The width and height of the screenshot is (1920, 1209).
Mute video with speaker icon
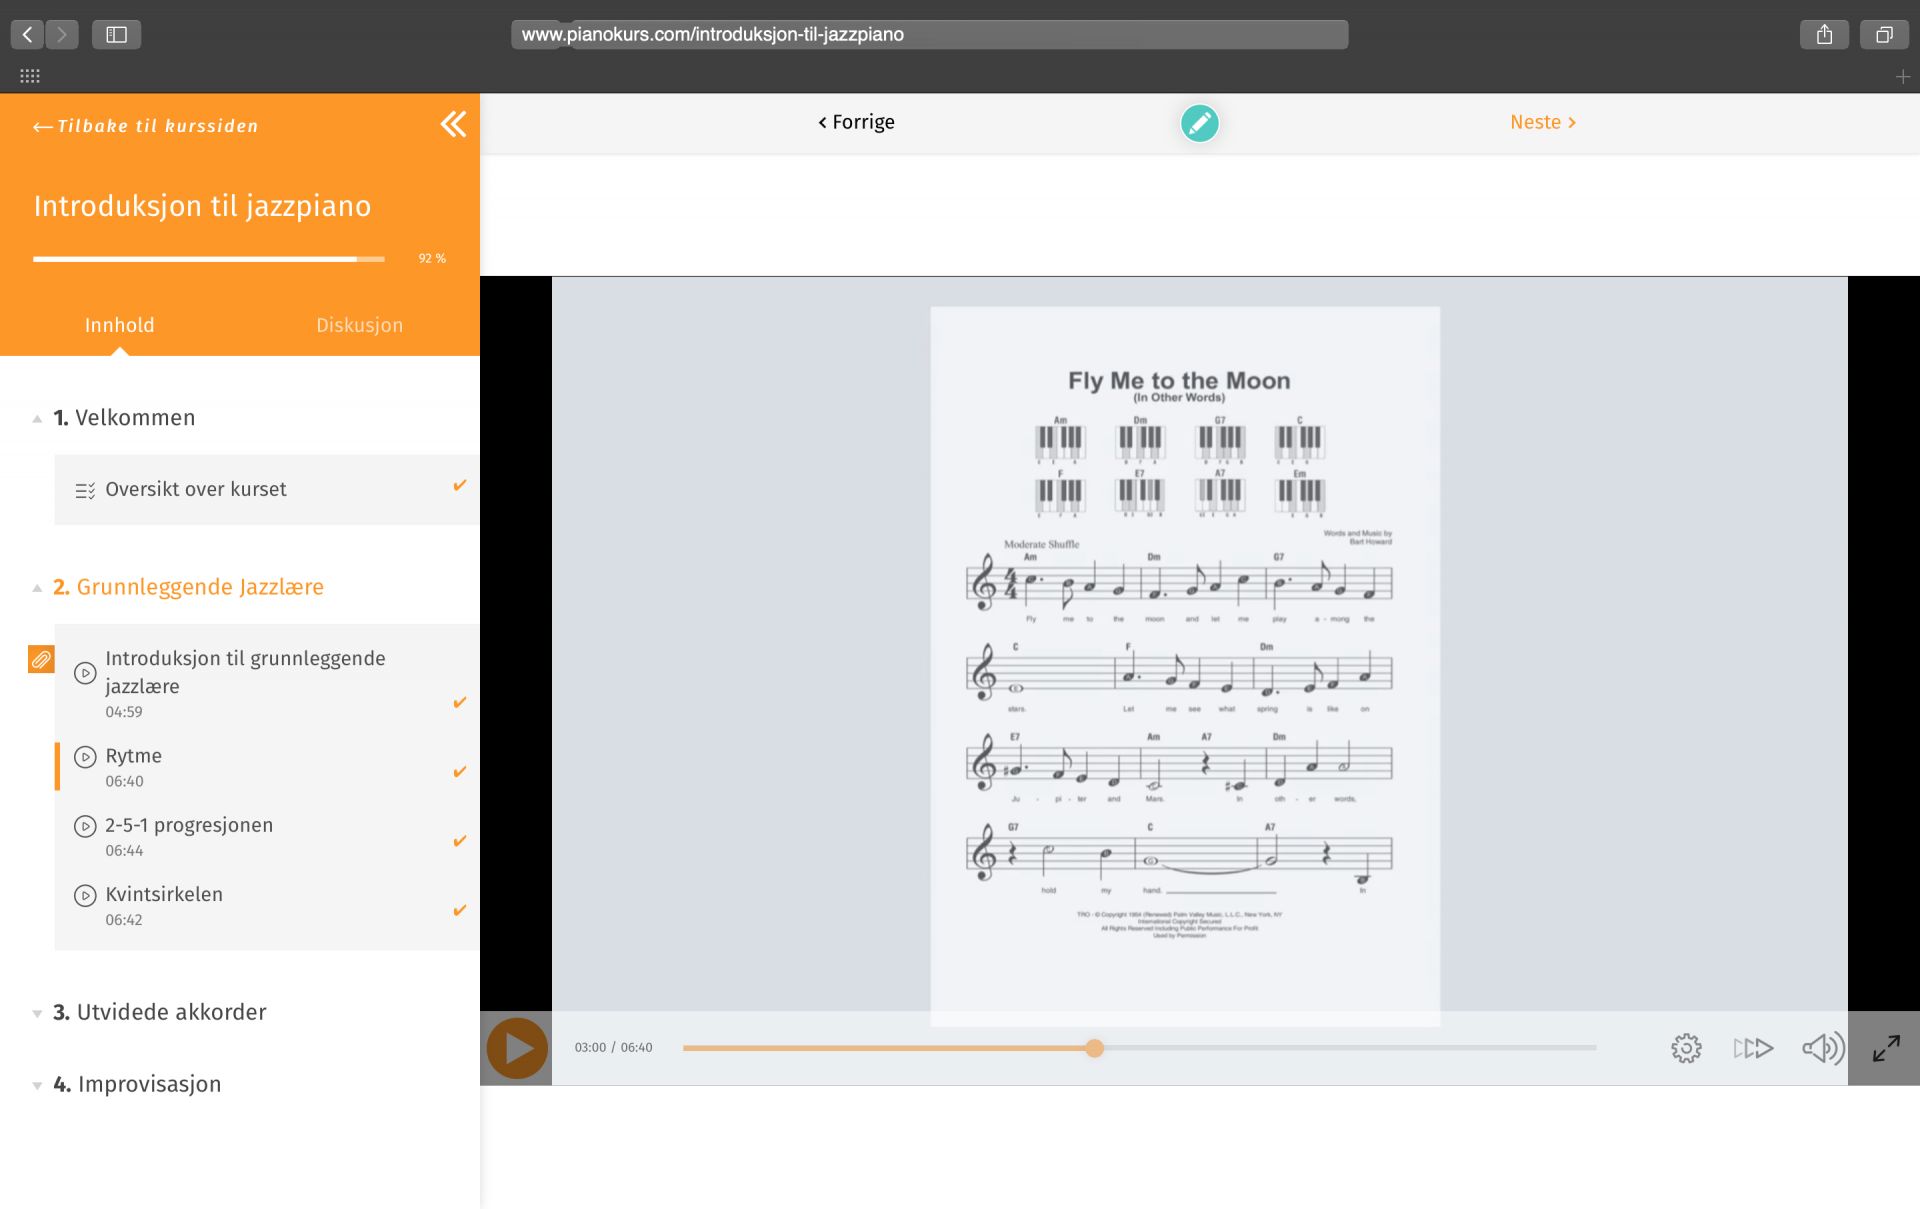(x=1823, y=1048)
